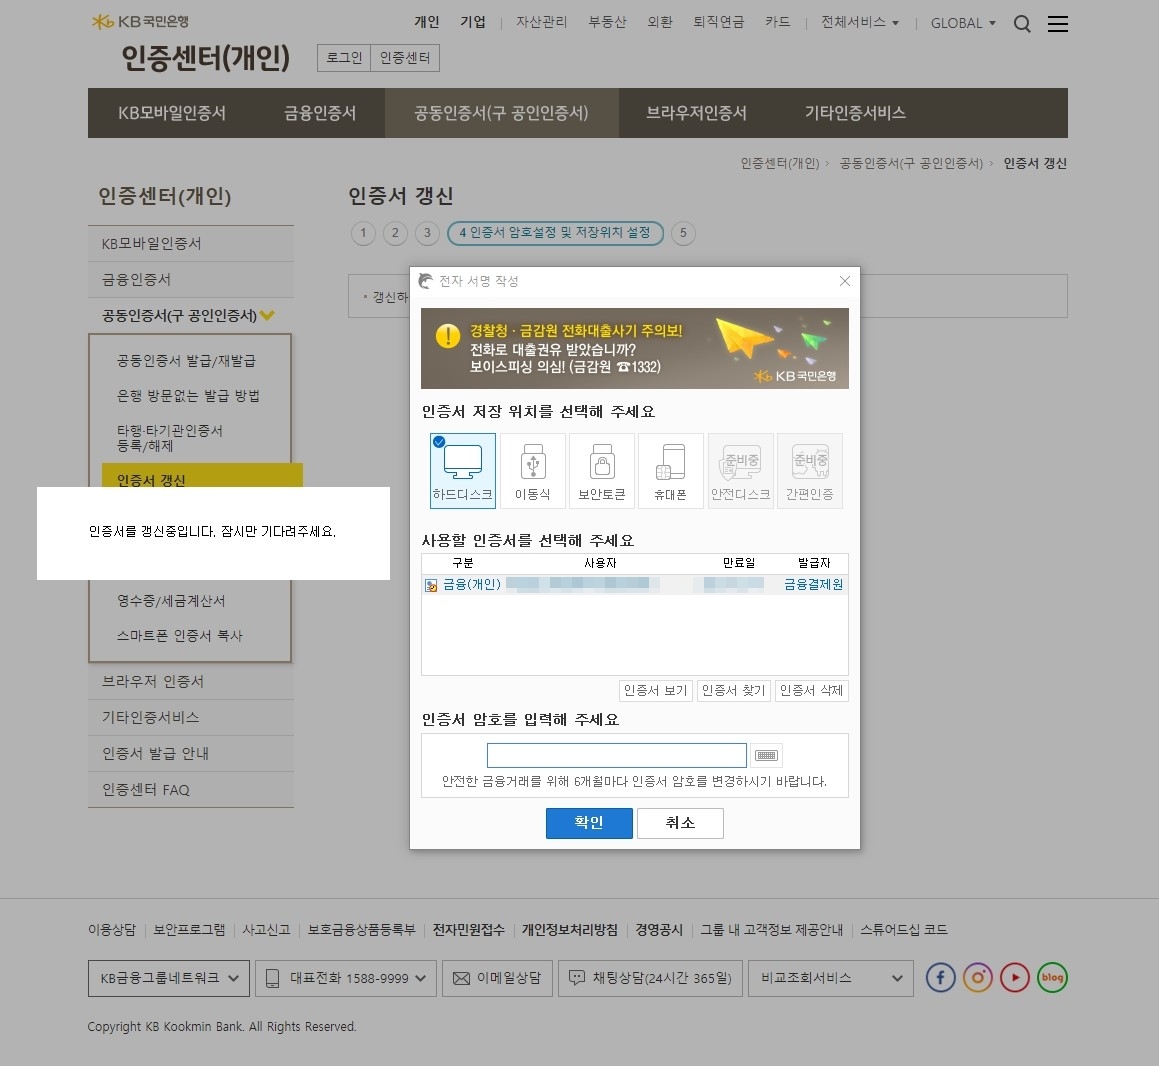Click the 로그인 button in header
Screen dimensions: 1159x1066
344,58
